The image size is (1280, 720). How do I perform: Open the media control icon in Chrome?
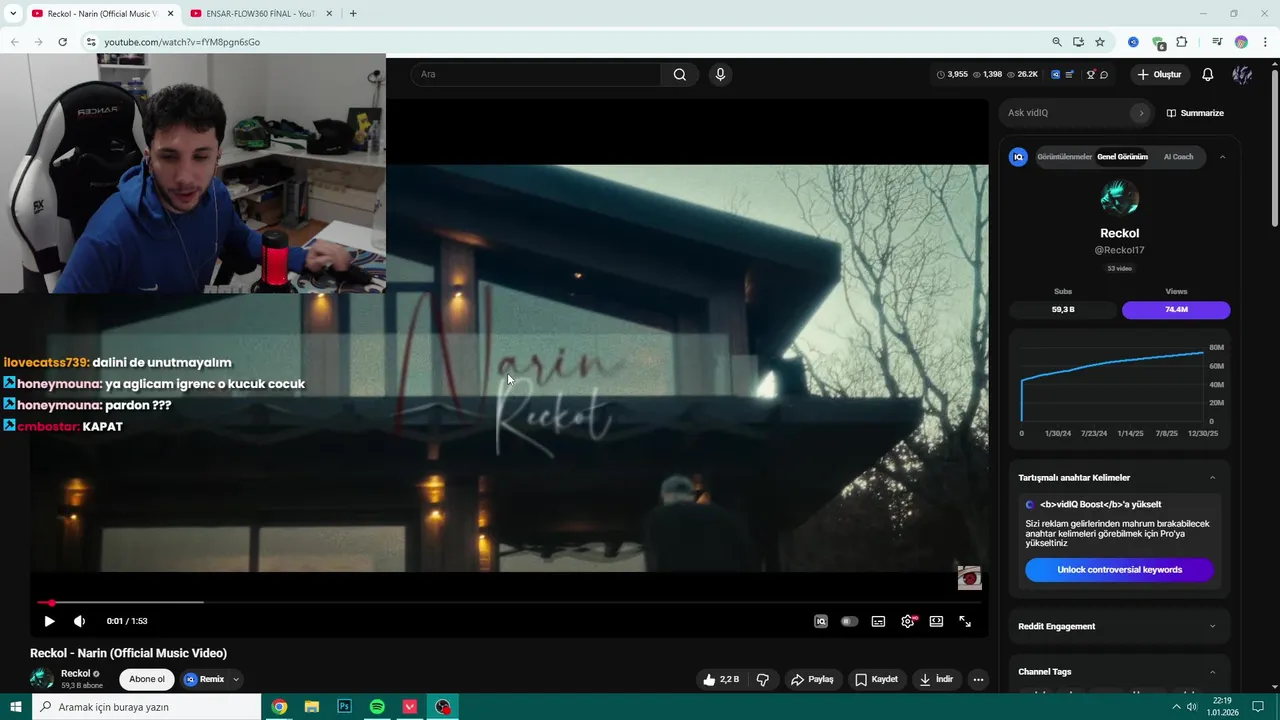(x=1217, y=42)
